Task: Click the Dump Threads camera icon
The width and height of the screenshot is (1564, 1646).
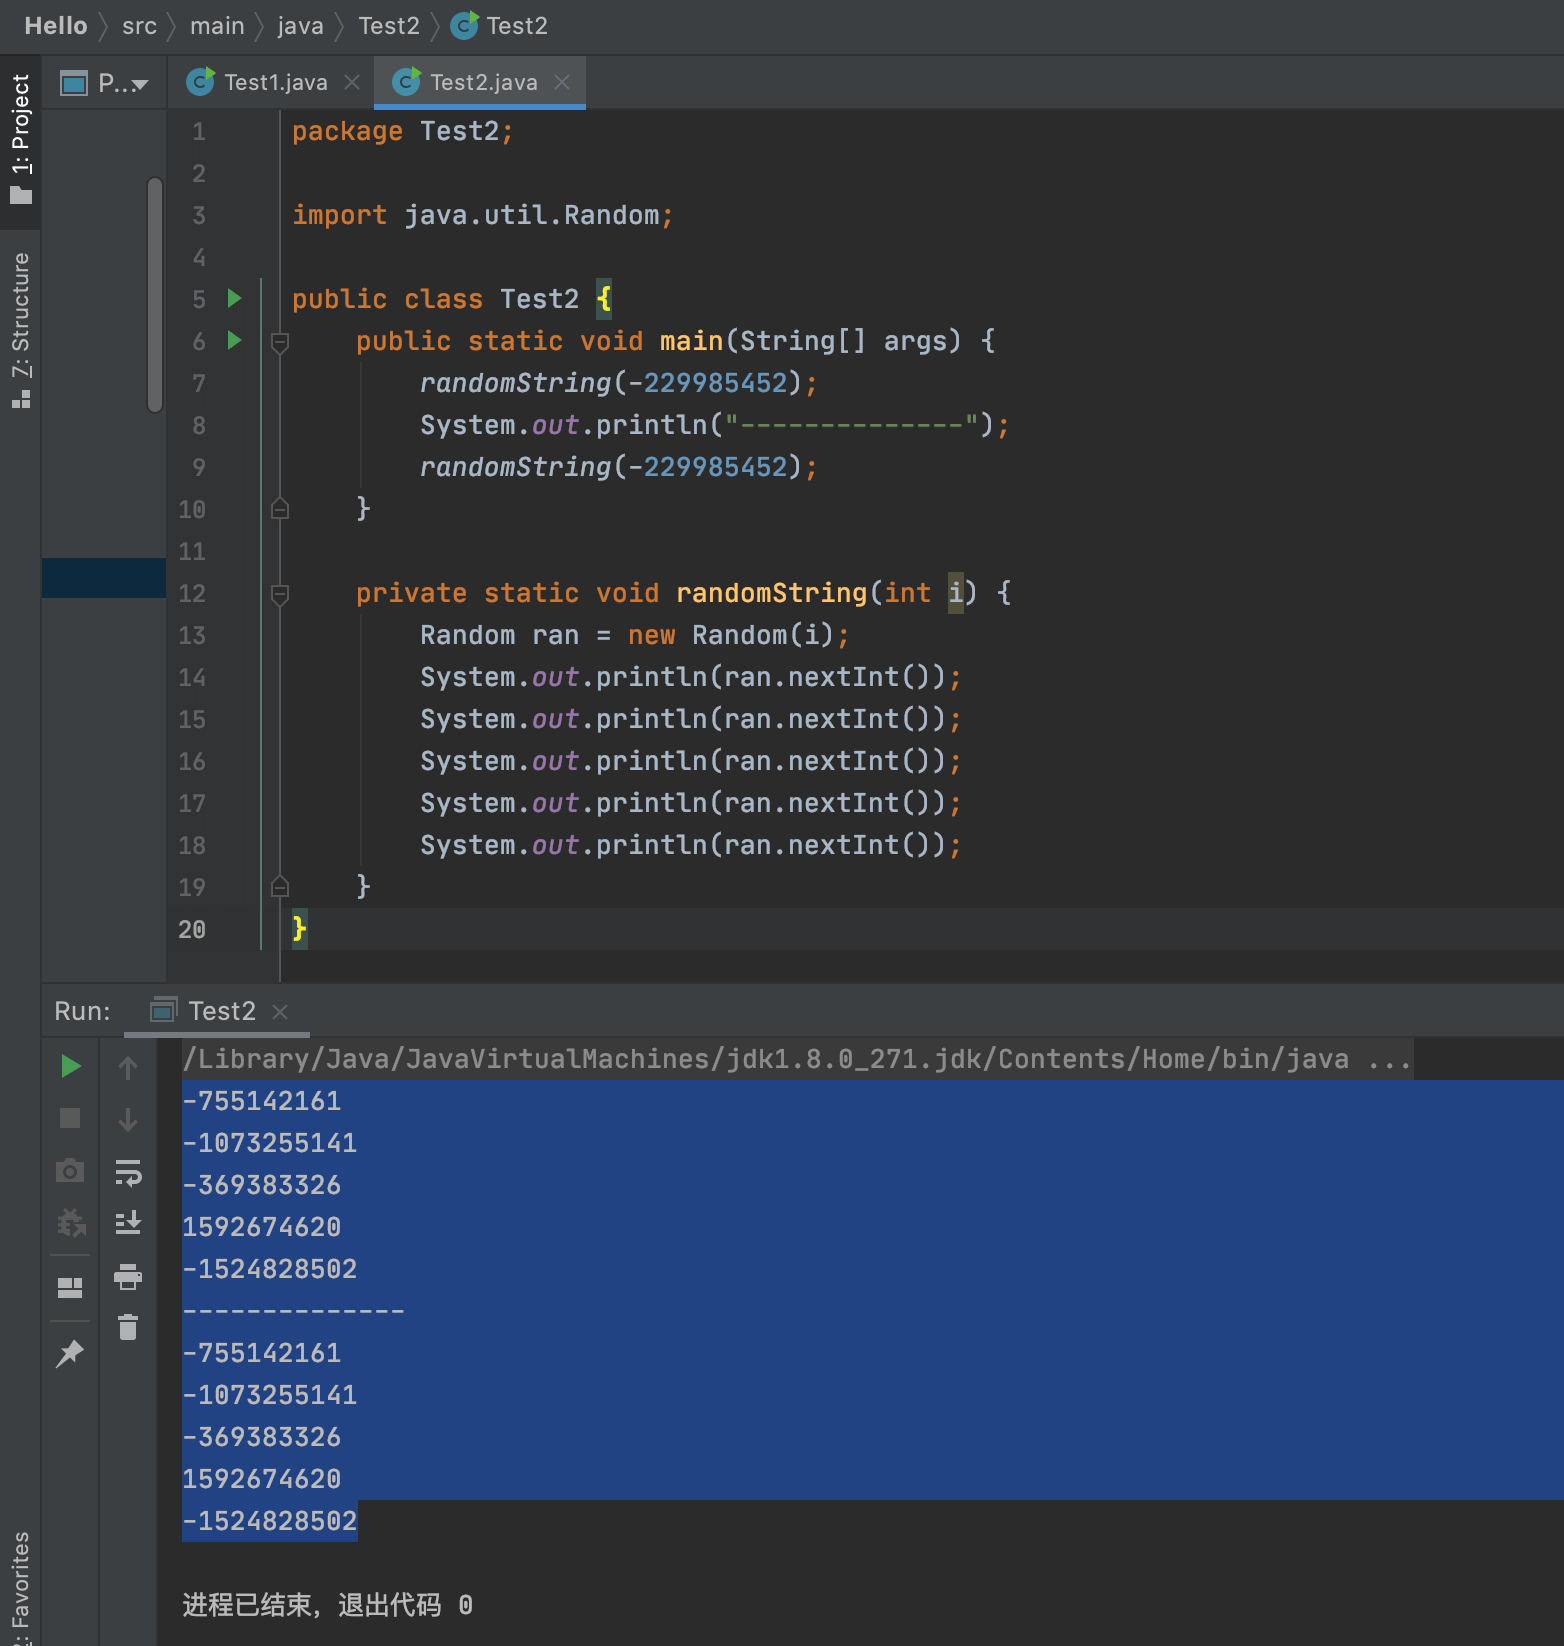Action: pos(70,1170)
